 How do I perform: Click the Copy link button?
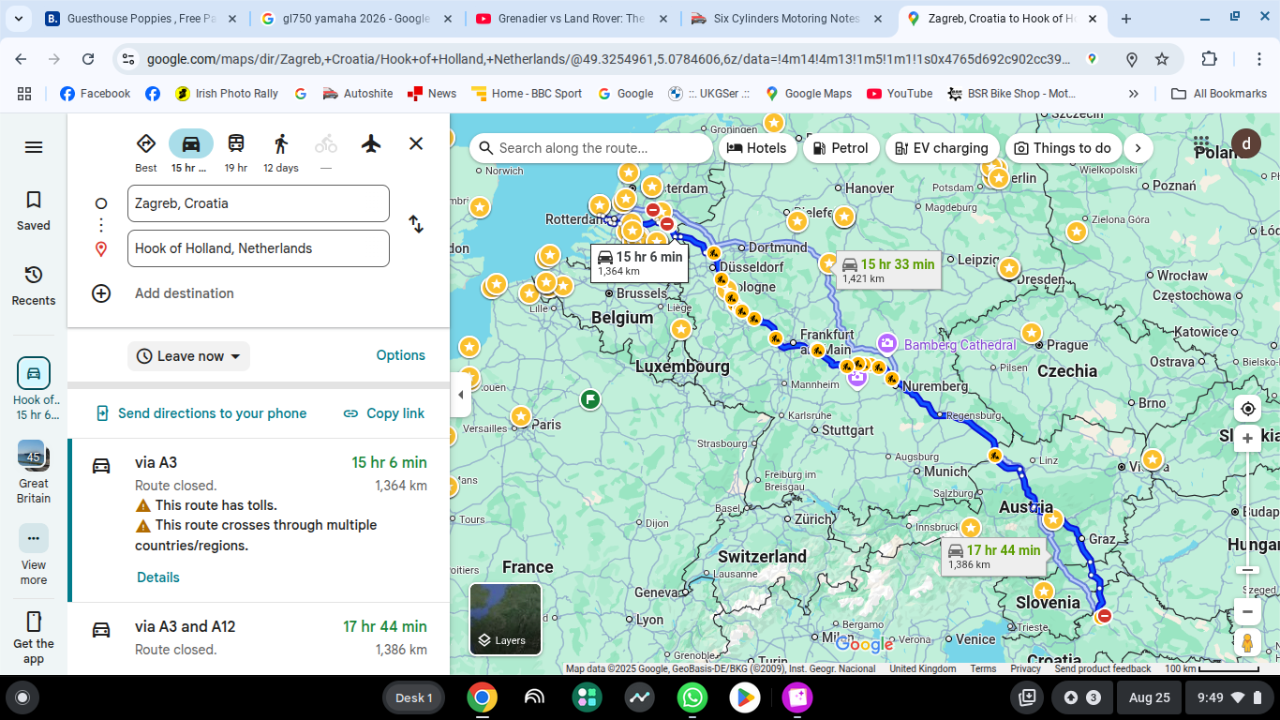point(383,413)
